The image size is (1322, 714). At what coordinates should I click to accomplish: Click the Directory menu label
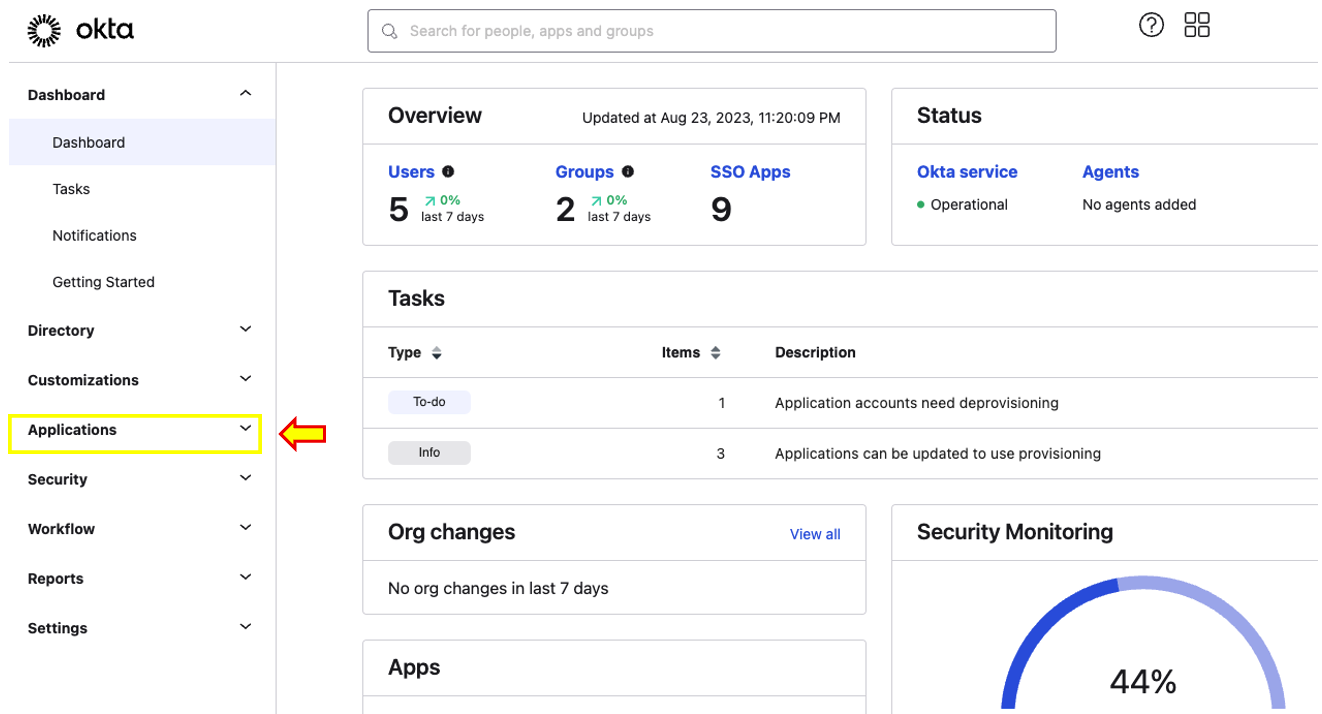coord(61,331)
